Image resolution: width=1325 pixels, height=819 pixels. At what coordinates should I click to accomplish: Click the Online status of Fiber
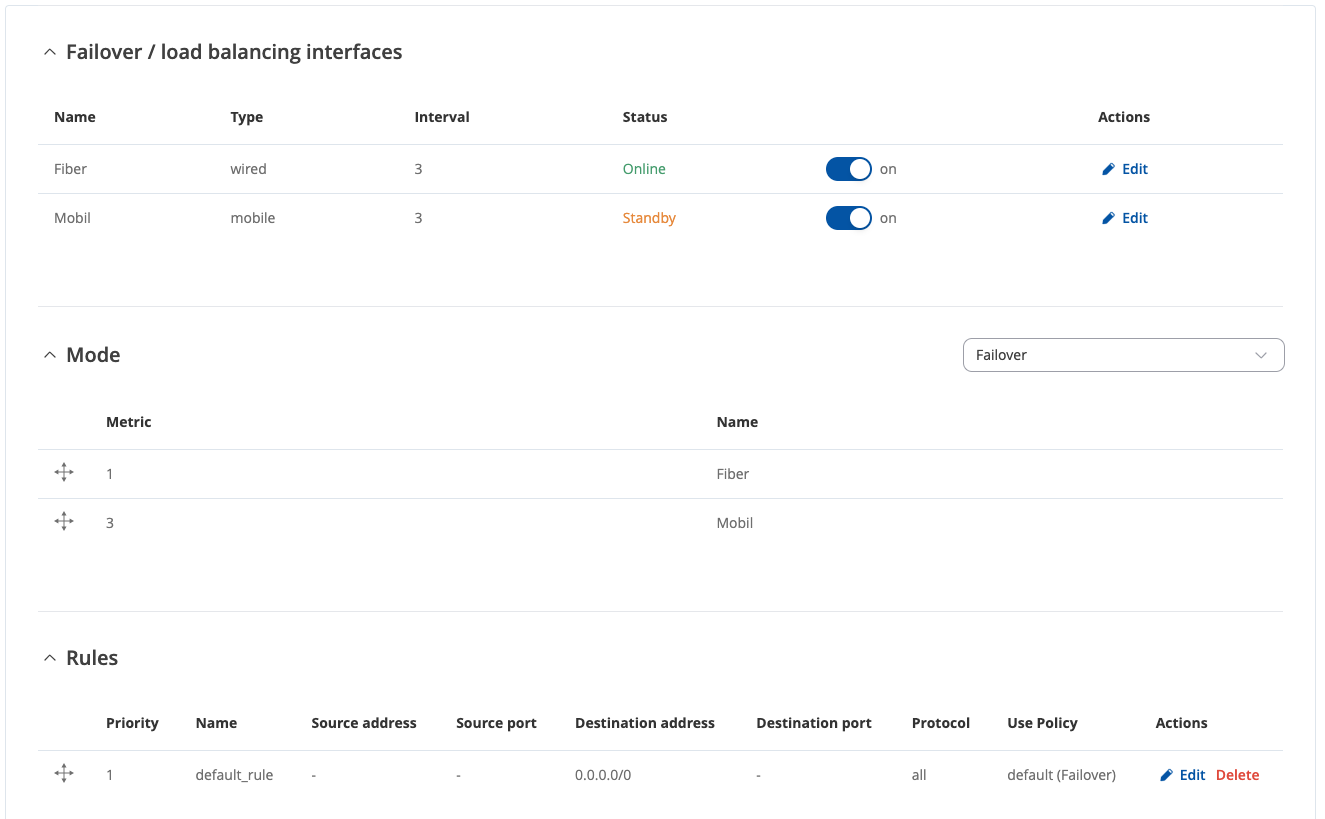(x=644, y=169)
